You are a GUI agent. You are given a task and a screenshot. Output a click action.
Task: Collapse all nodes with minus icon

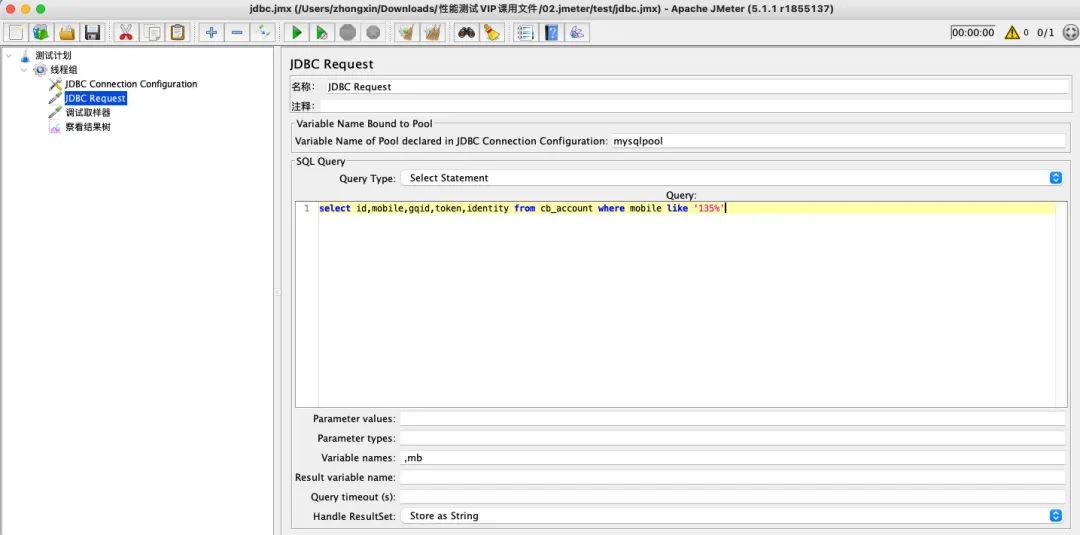click(237, 32)
